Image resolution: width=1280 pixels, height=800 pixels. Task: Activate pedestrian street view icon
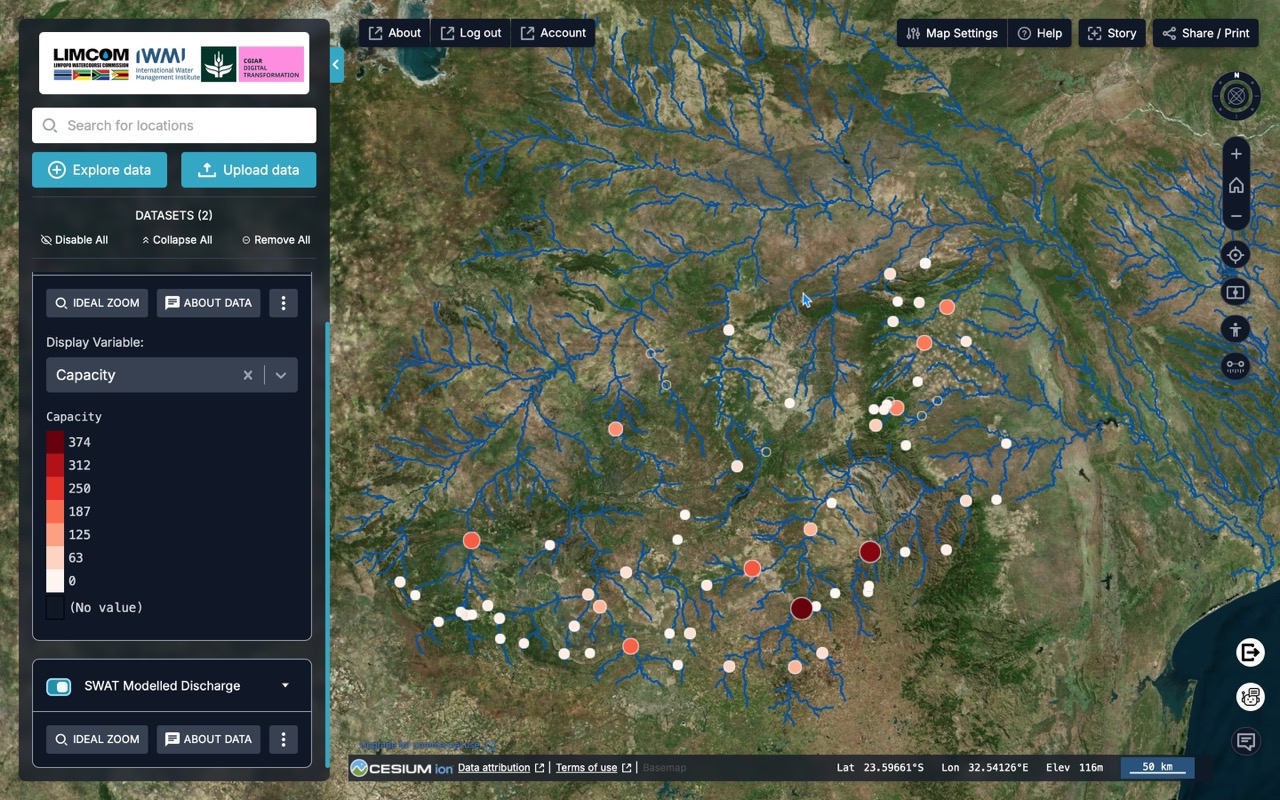pyautogui.click(x=1236, y=329)
